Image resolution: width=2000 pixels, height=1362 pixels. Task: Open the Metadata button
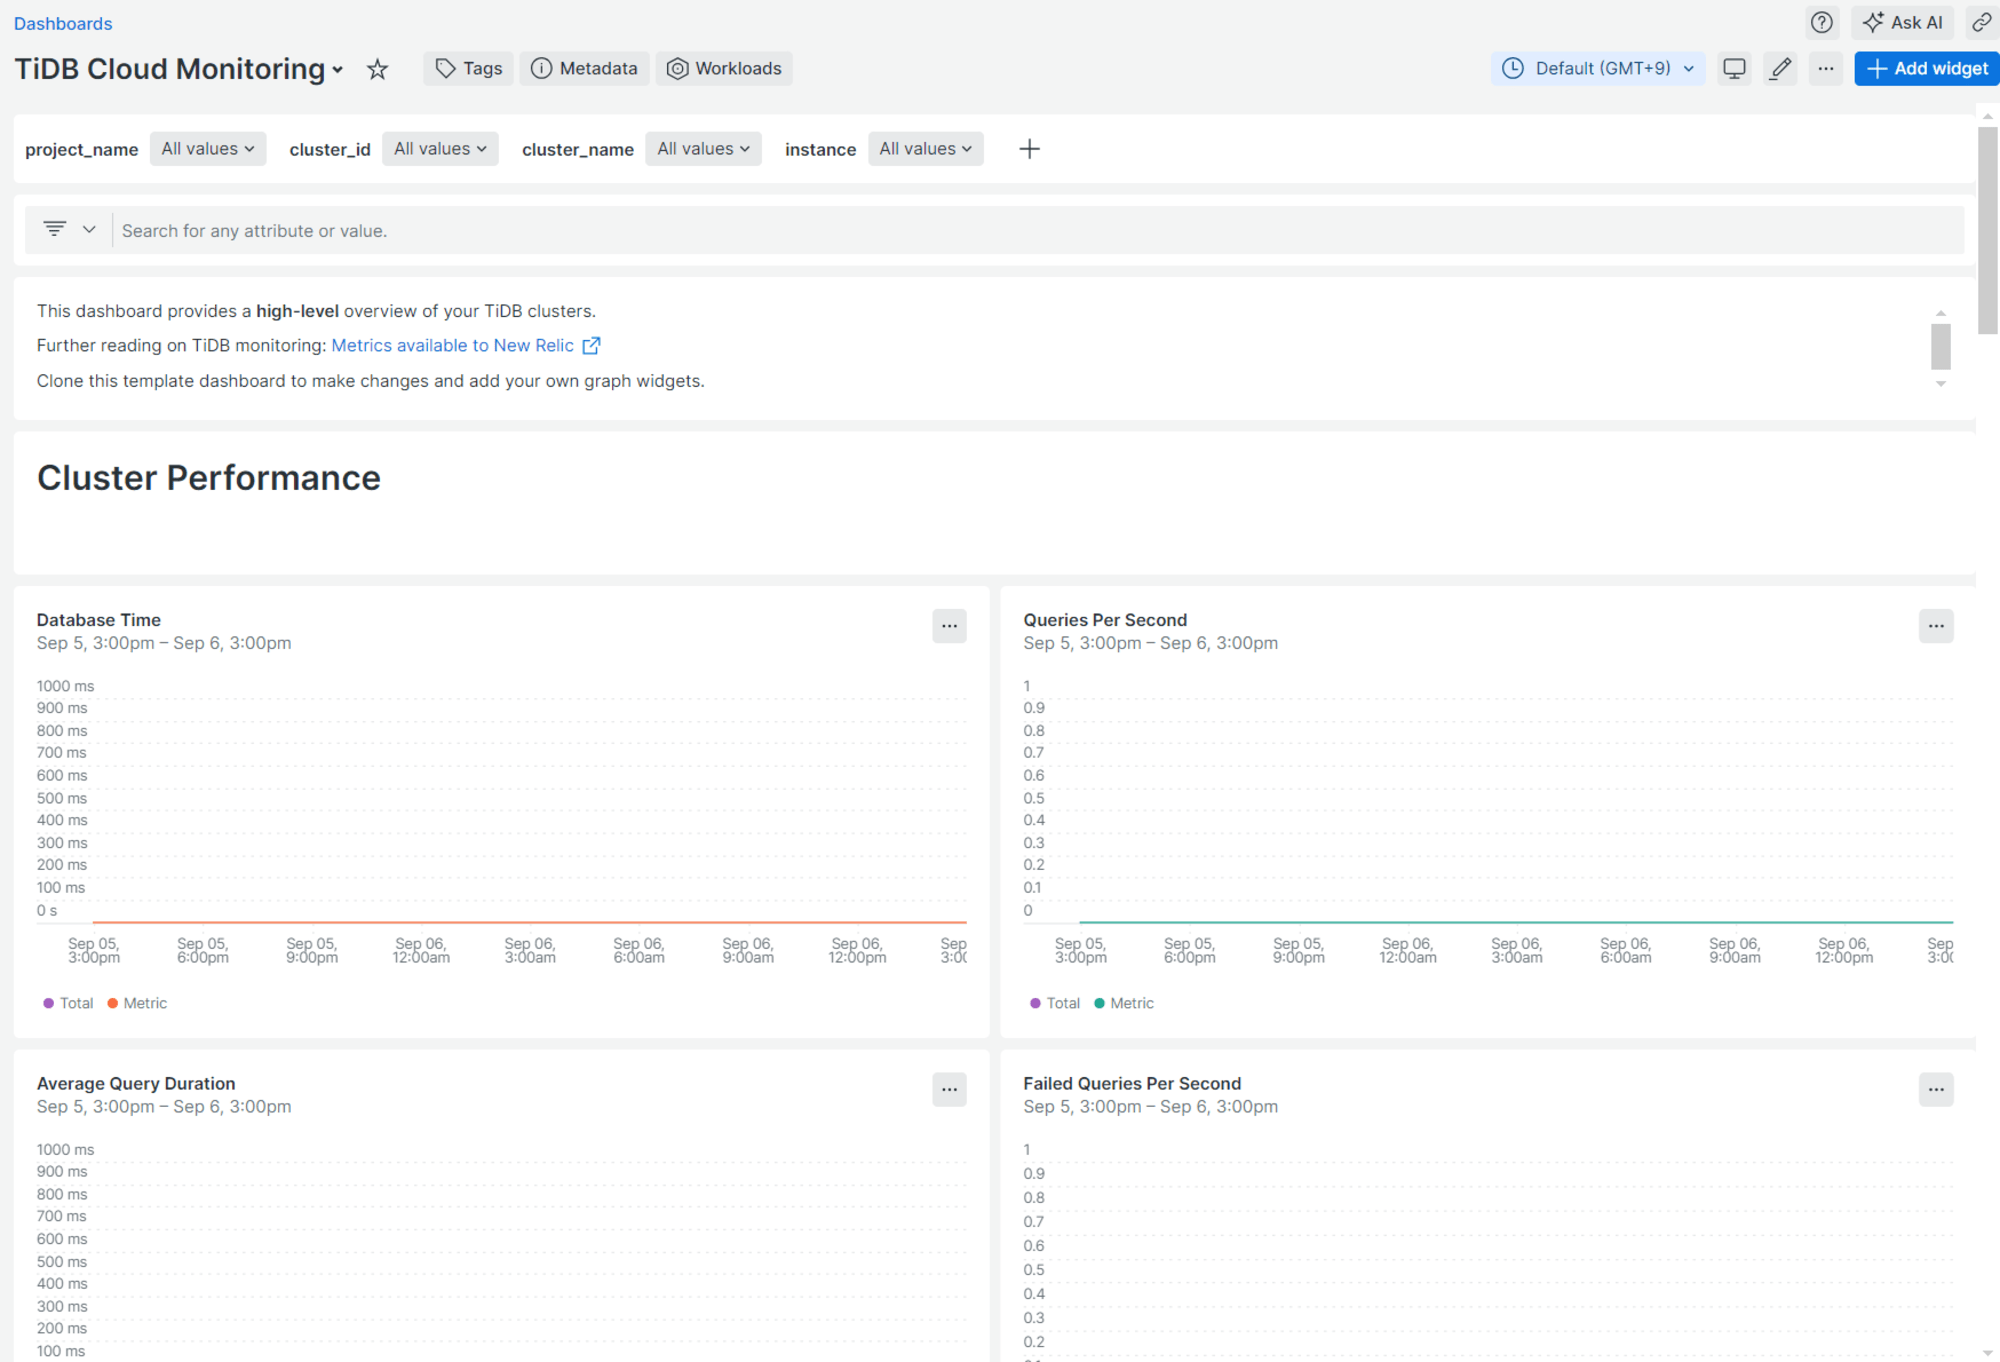pyautogui.click(x=584, y=68)
